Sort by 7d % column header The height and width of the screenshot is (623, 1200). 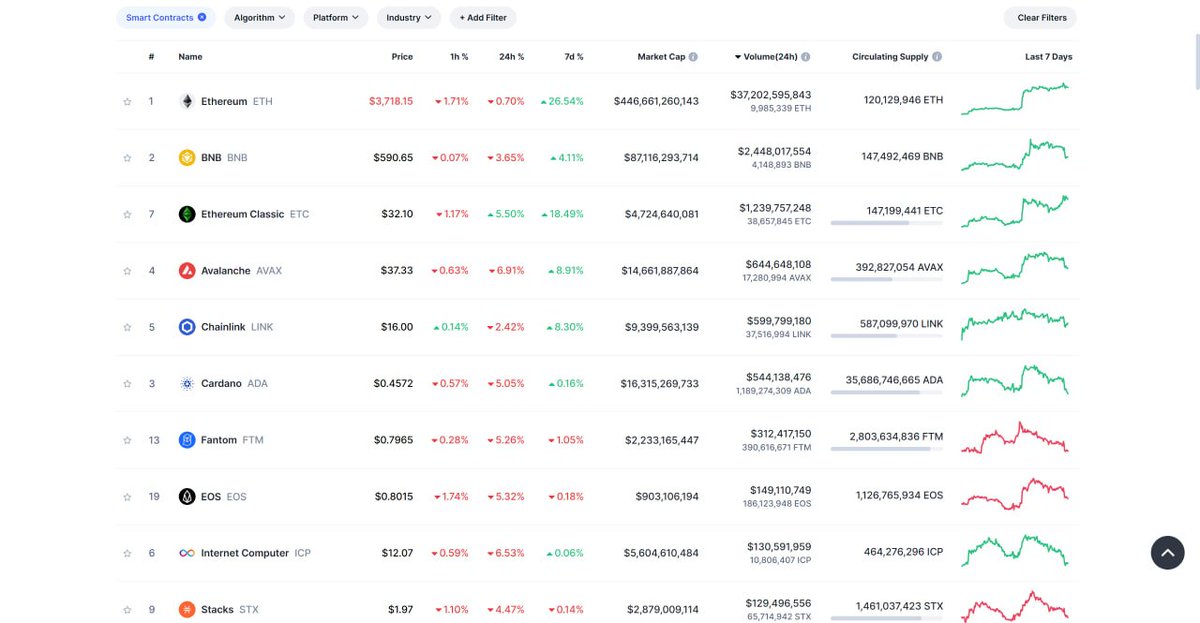click(x=573, y=57)
